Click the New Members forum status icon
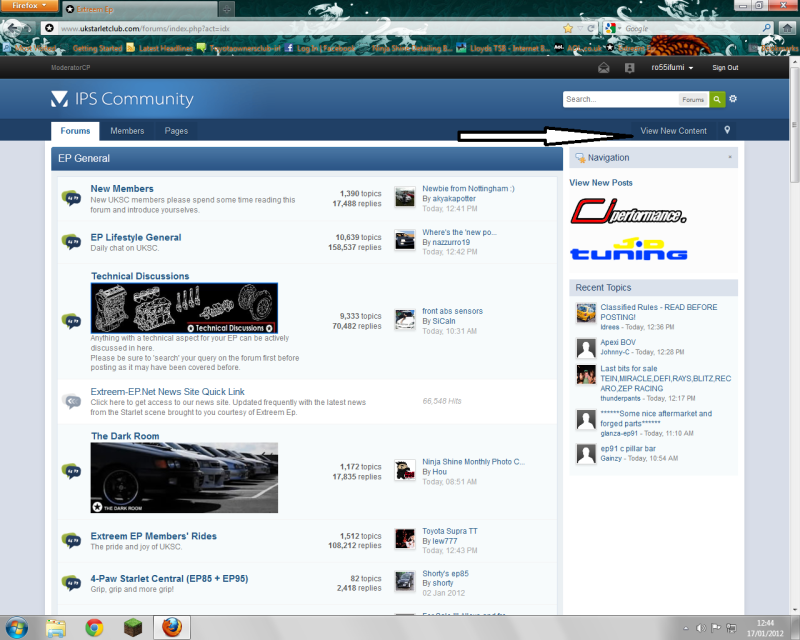 [x=71, y=198]
